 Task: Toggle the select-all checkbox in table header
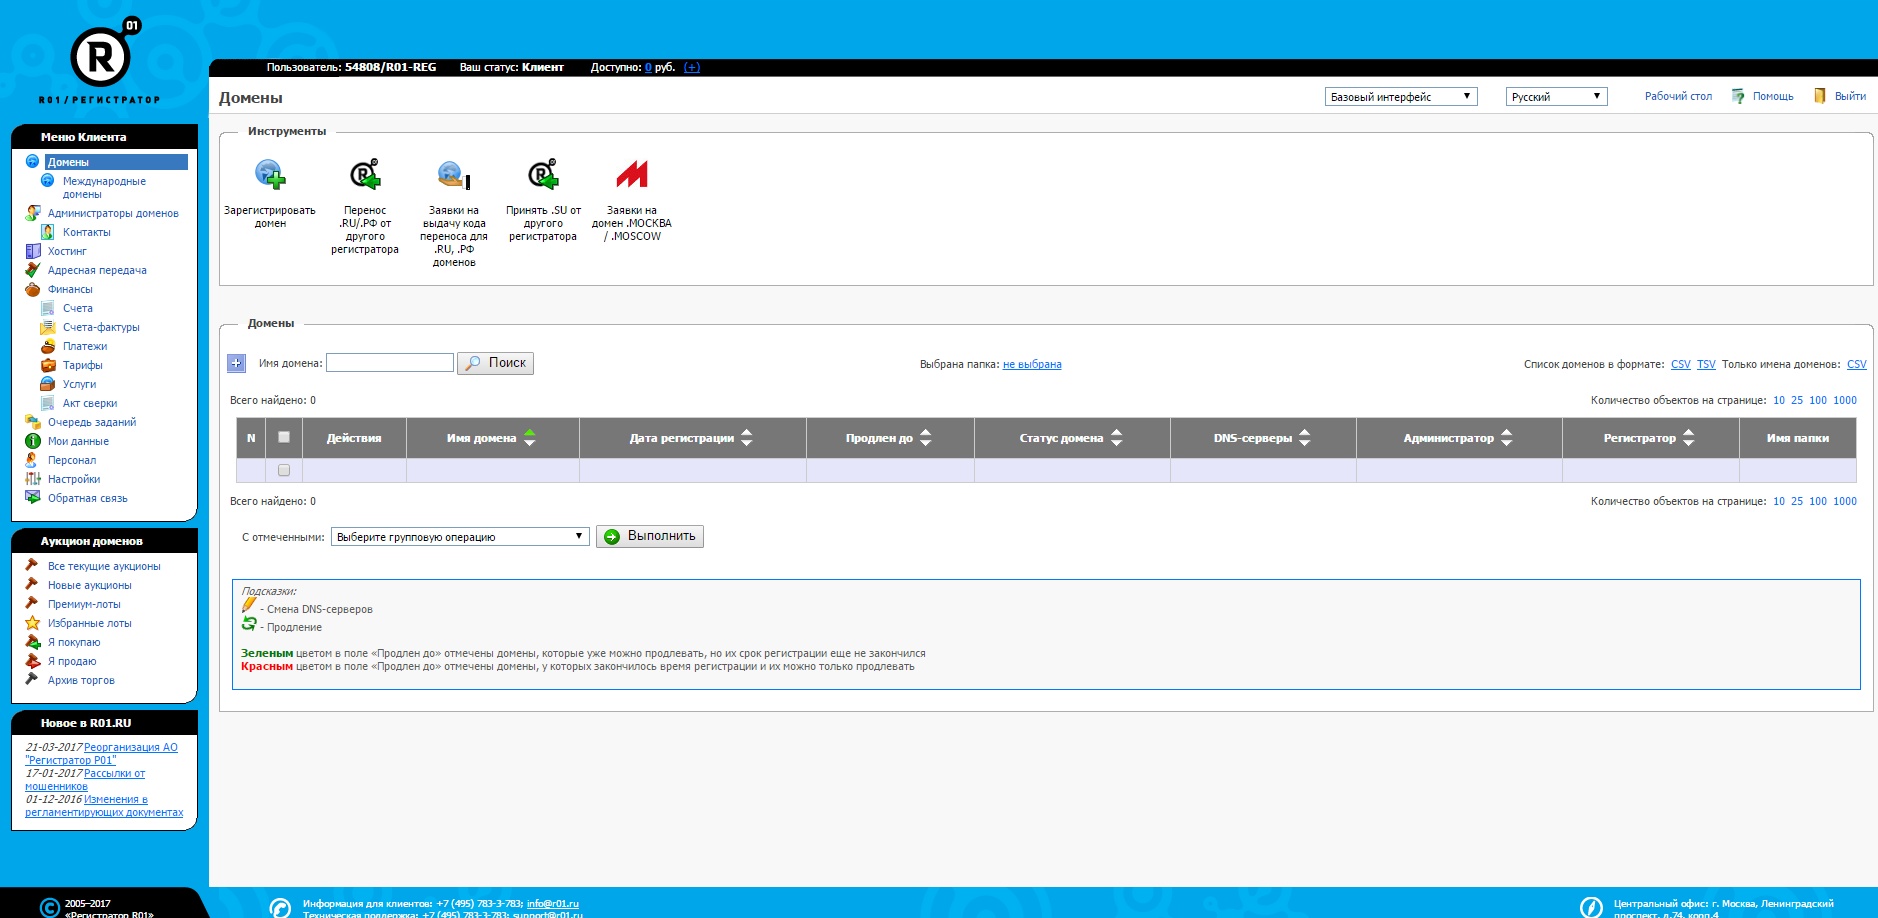(284, 437)
